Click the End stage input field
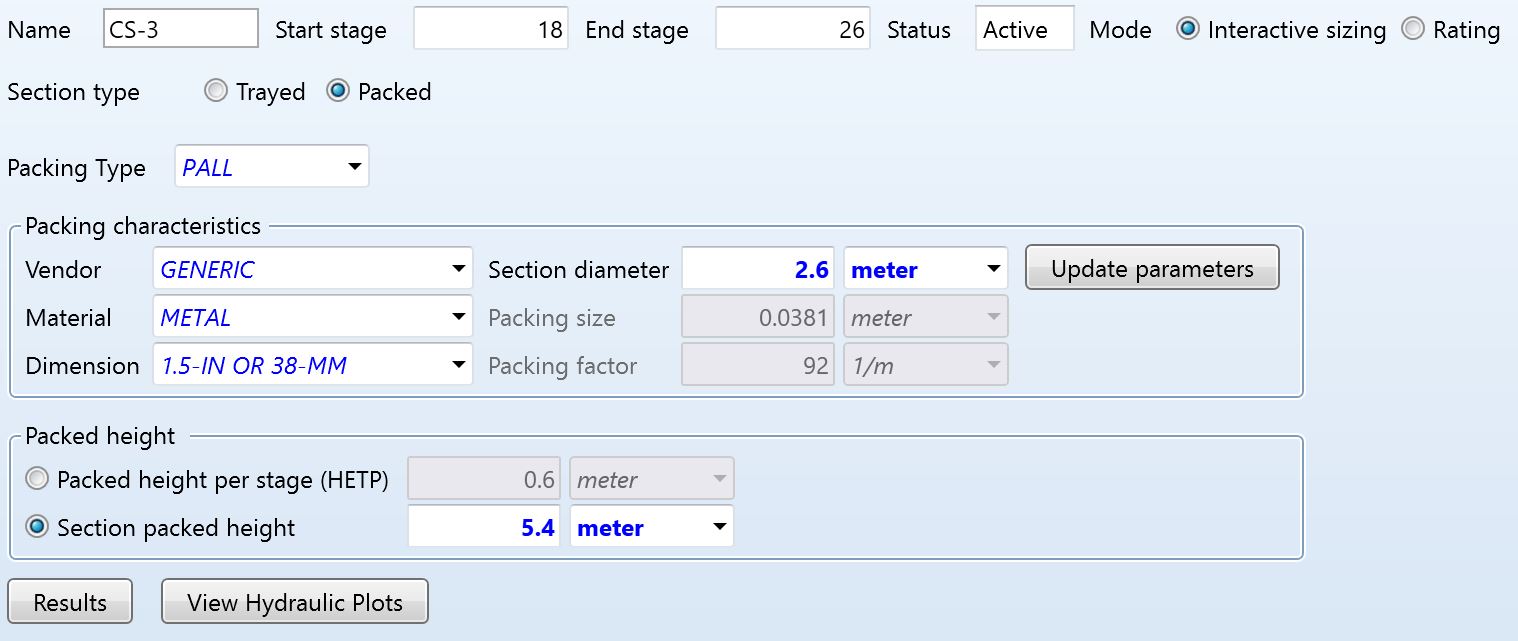The width and height of the screenshot is (1518, 641). click(x=793, y=30)
